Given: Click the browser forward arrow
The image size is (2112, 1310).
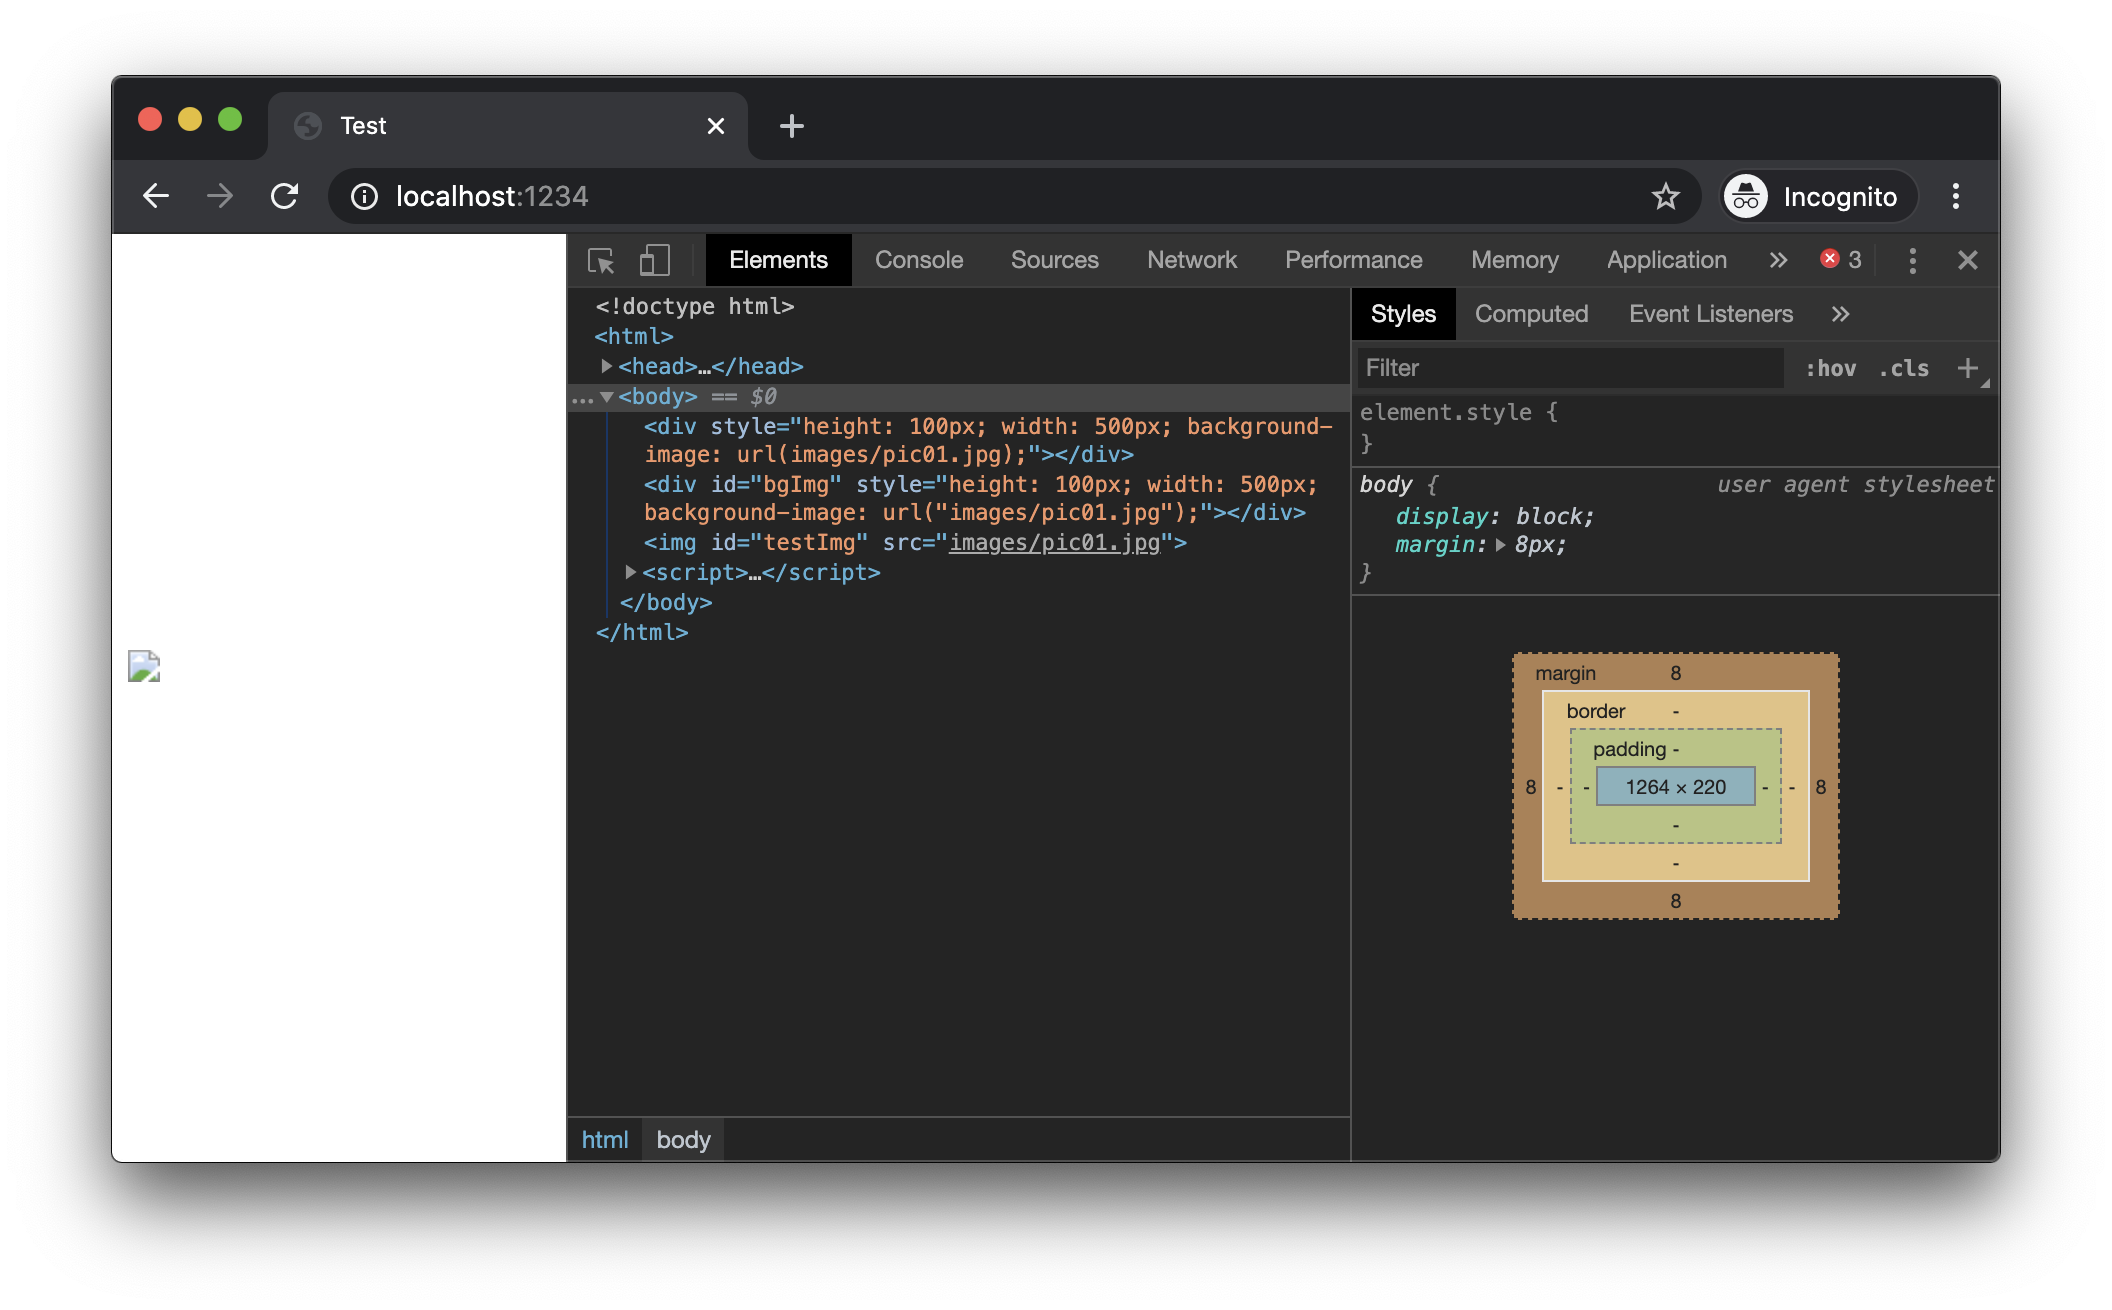Looking at the screenshot, I should [x=220, y=196].
